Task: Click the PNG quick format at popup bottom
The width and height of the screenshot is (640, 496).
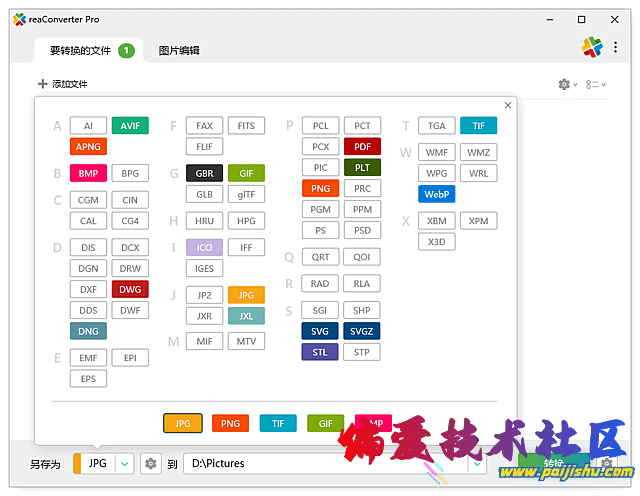Action: click(230, 423)
